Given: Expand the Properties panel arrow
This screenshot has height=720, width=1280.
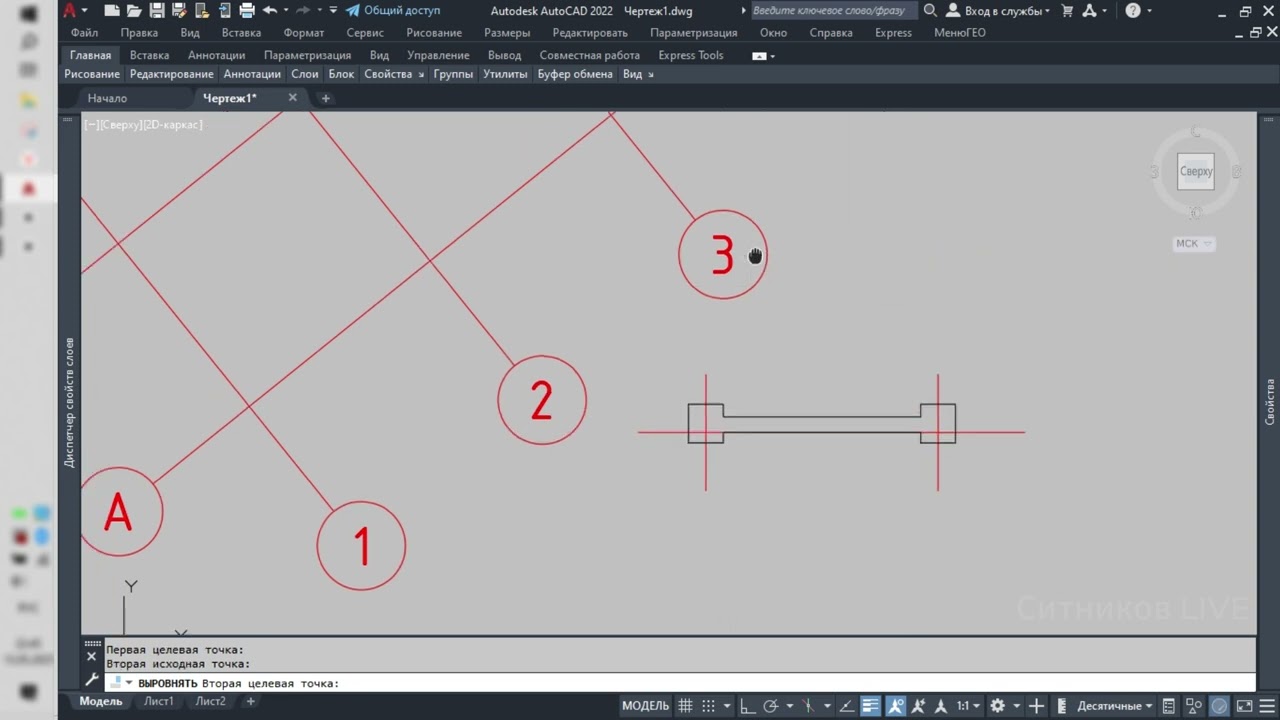Looking at the screenshot, I should [420, 74].
